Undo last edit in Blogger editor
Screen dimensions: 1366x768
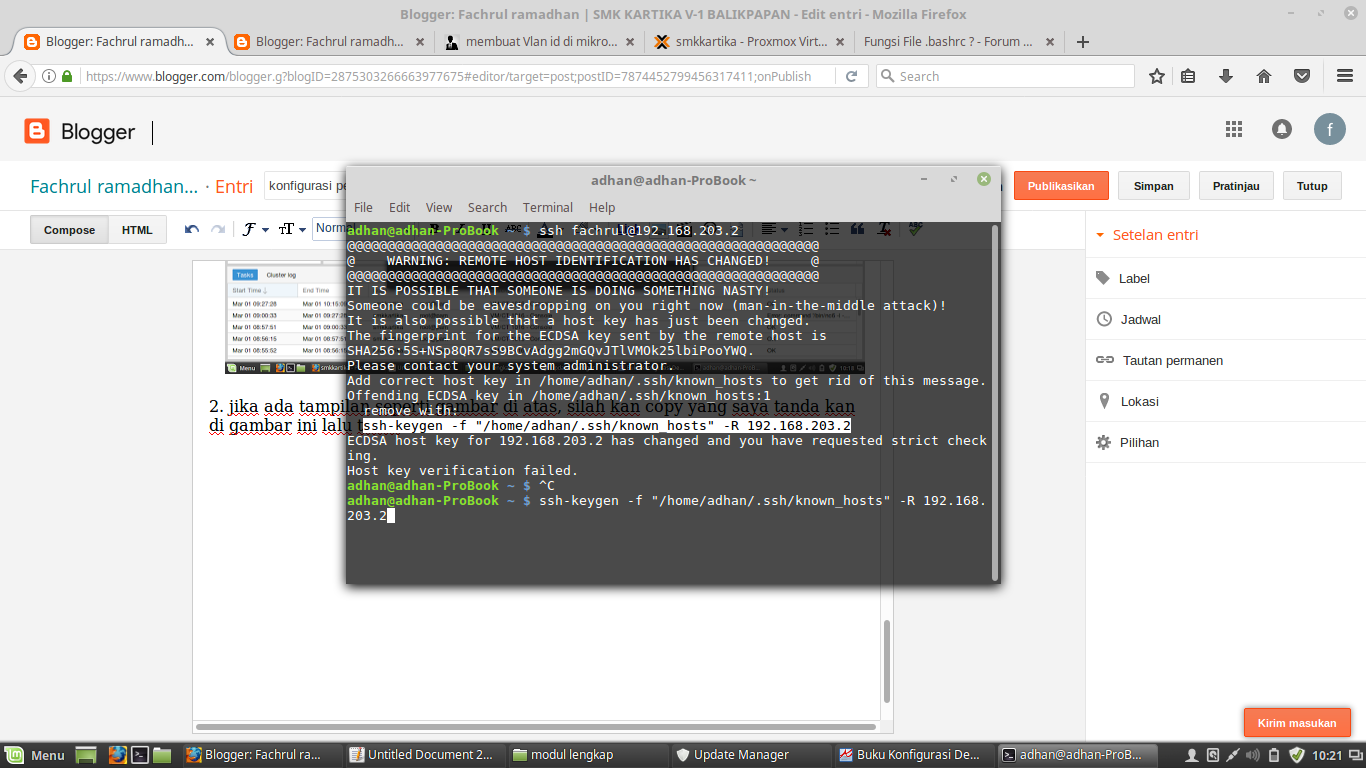(192, 229)
